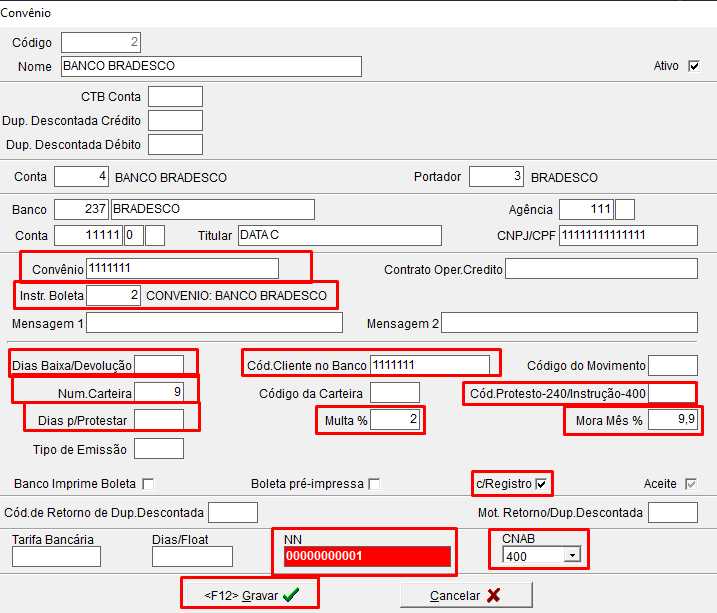Screen dimensions: 717x613
Task: Select the Num.Carteira field
Action: 159,391
